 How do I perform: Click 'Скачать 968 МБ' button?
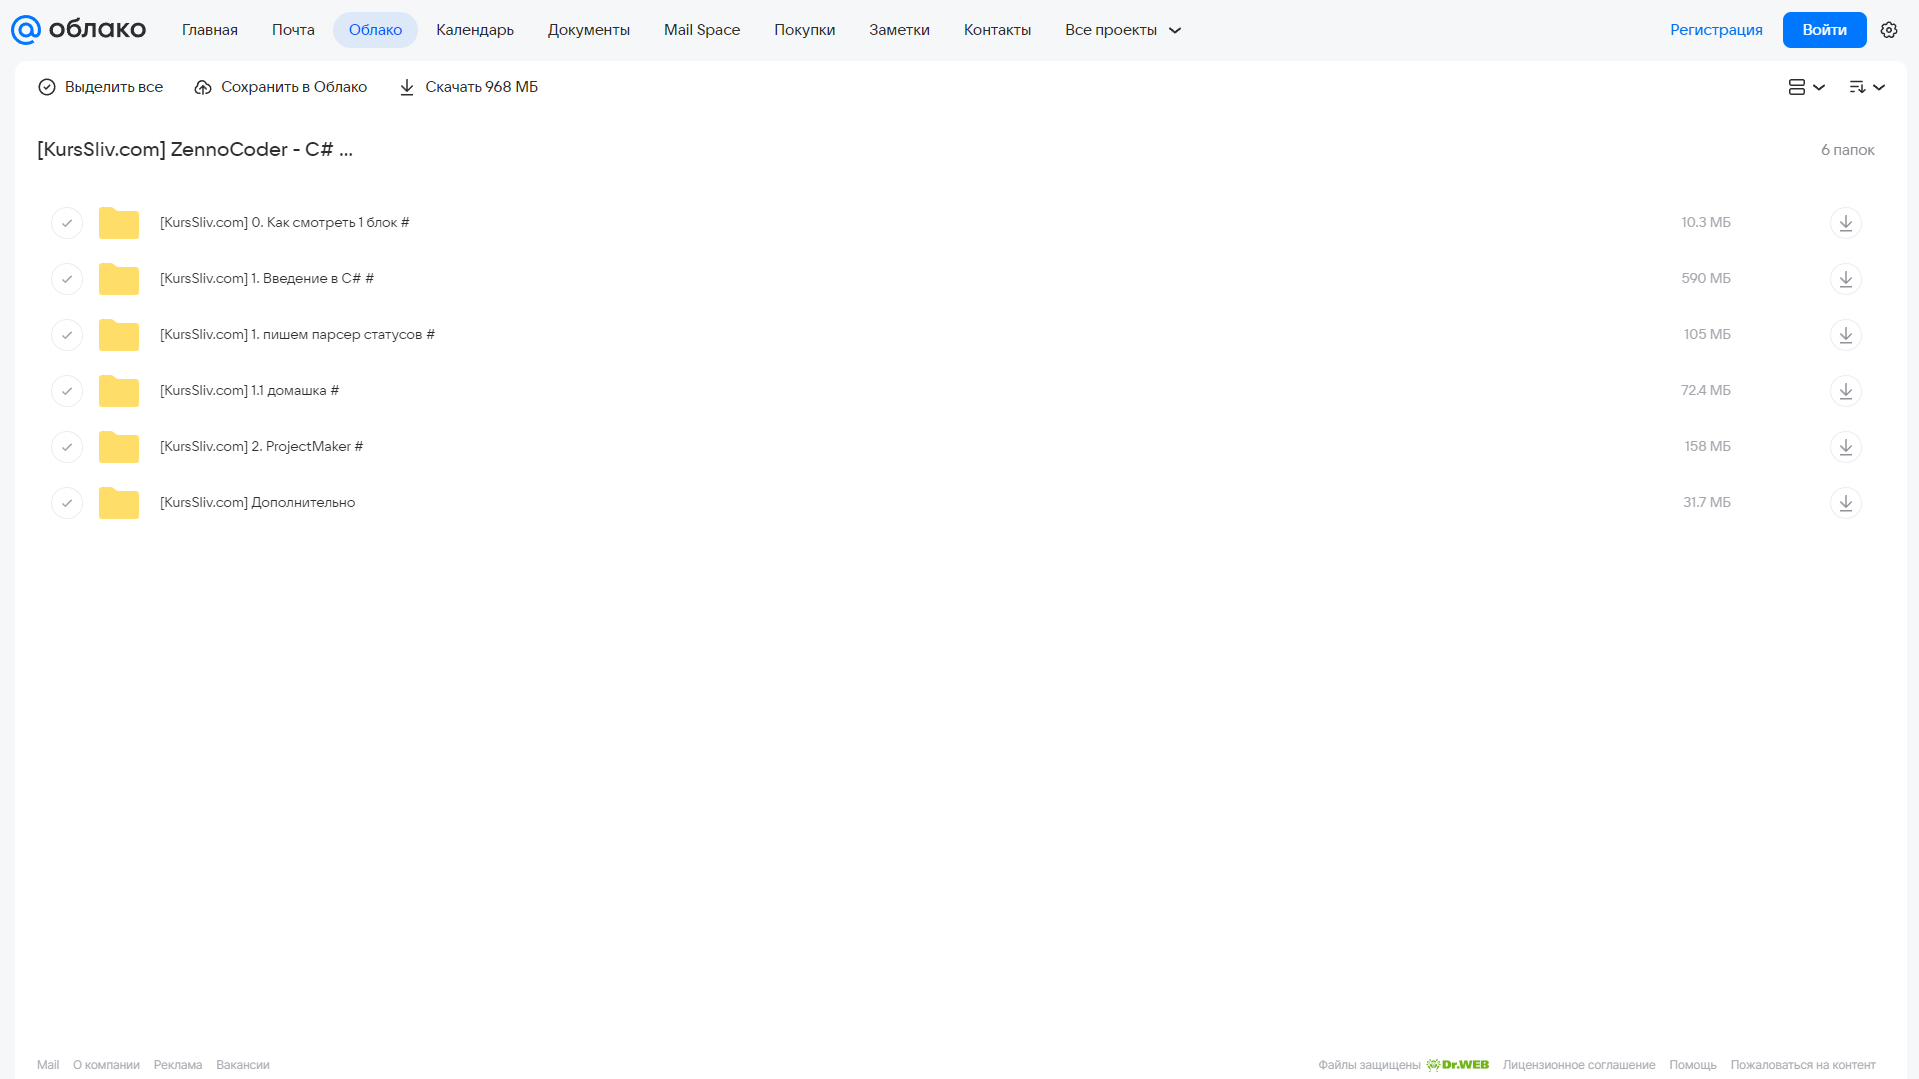468,87
